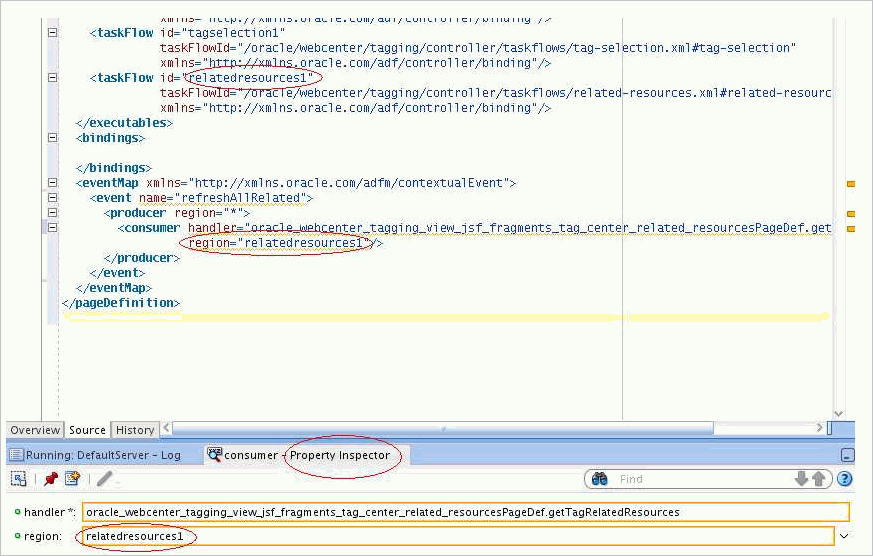Select consumer - Property Inspector tab
Screen dimensions: 873x556
click(306, 455)
